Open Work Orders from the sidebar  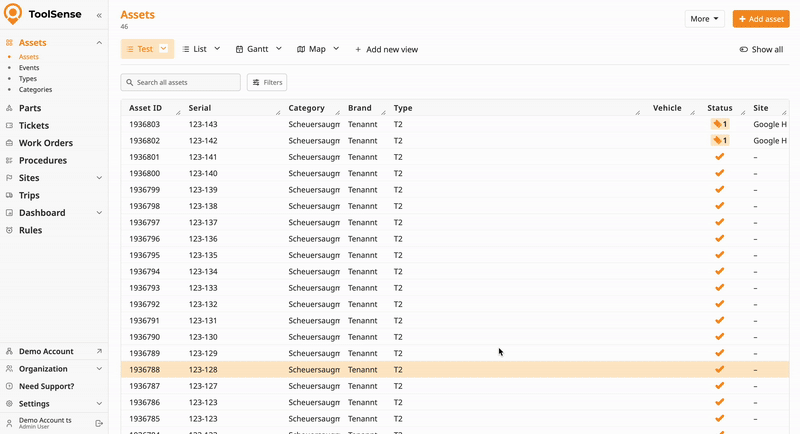[45, 143]
